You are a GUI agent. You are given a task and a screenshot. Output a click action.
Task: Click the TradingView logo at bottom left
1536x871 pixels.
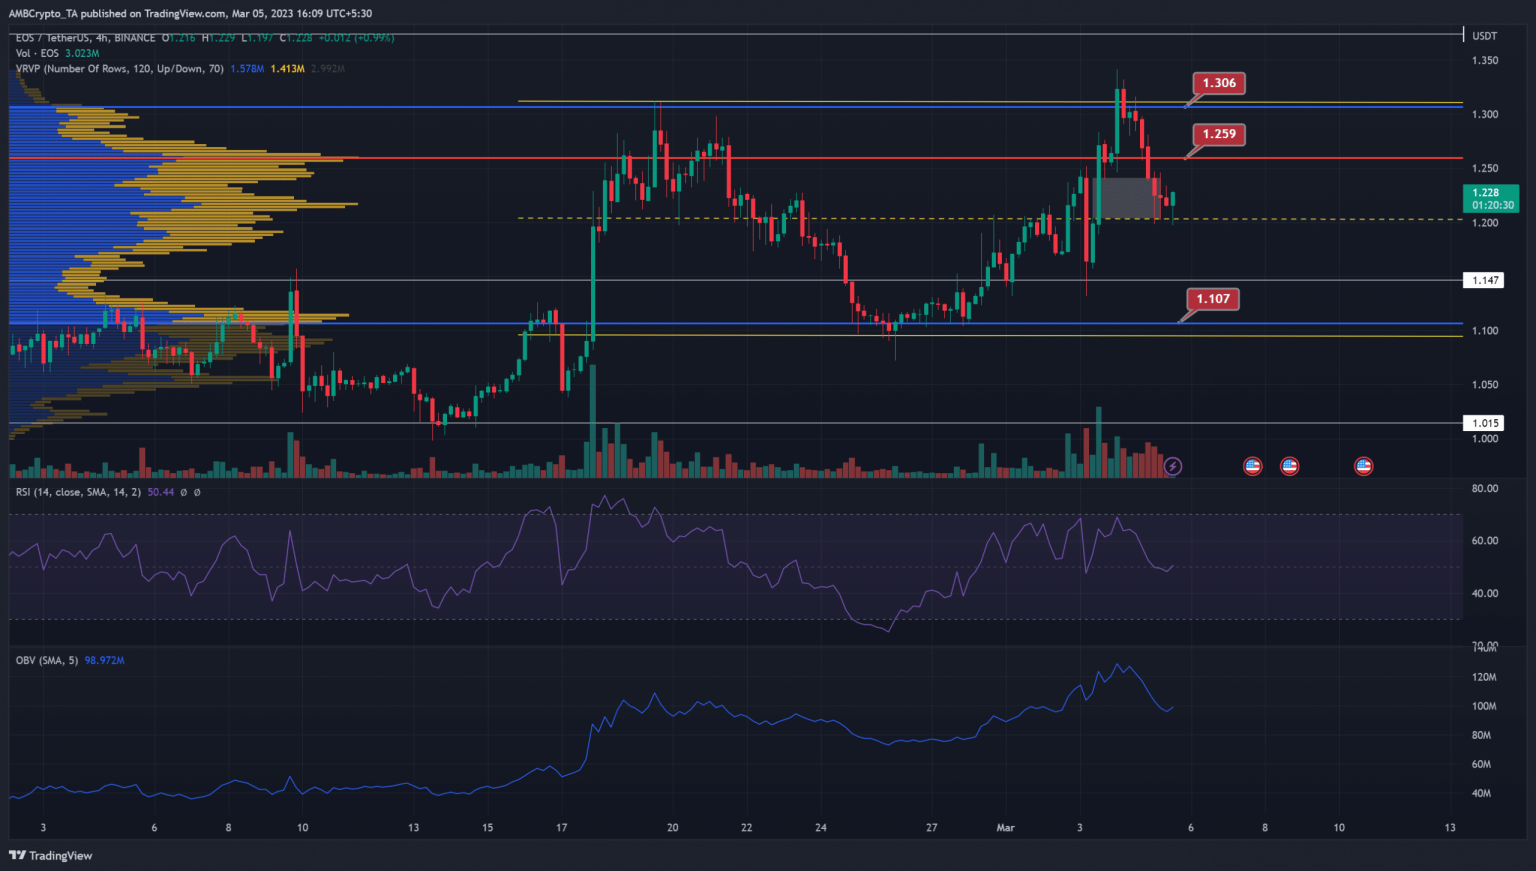tap(50, 855)
